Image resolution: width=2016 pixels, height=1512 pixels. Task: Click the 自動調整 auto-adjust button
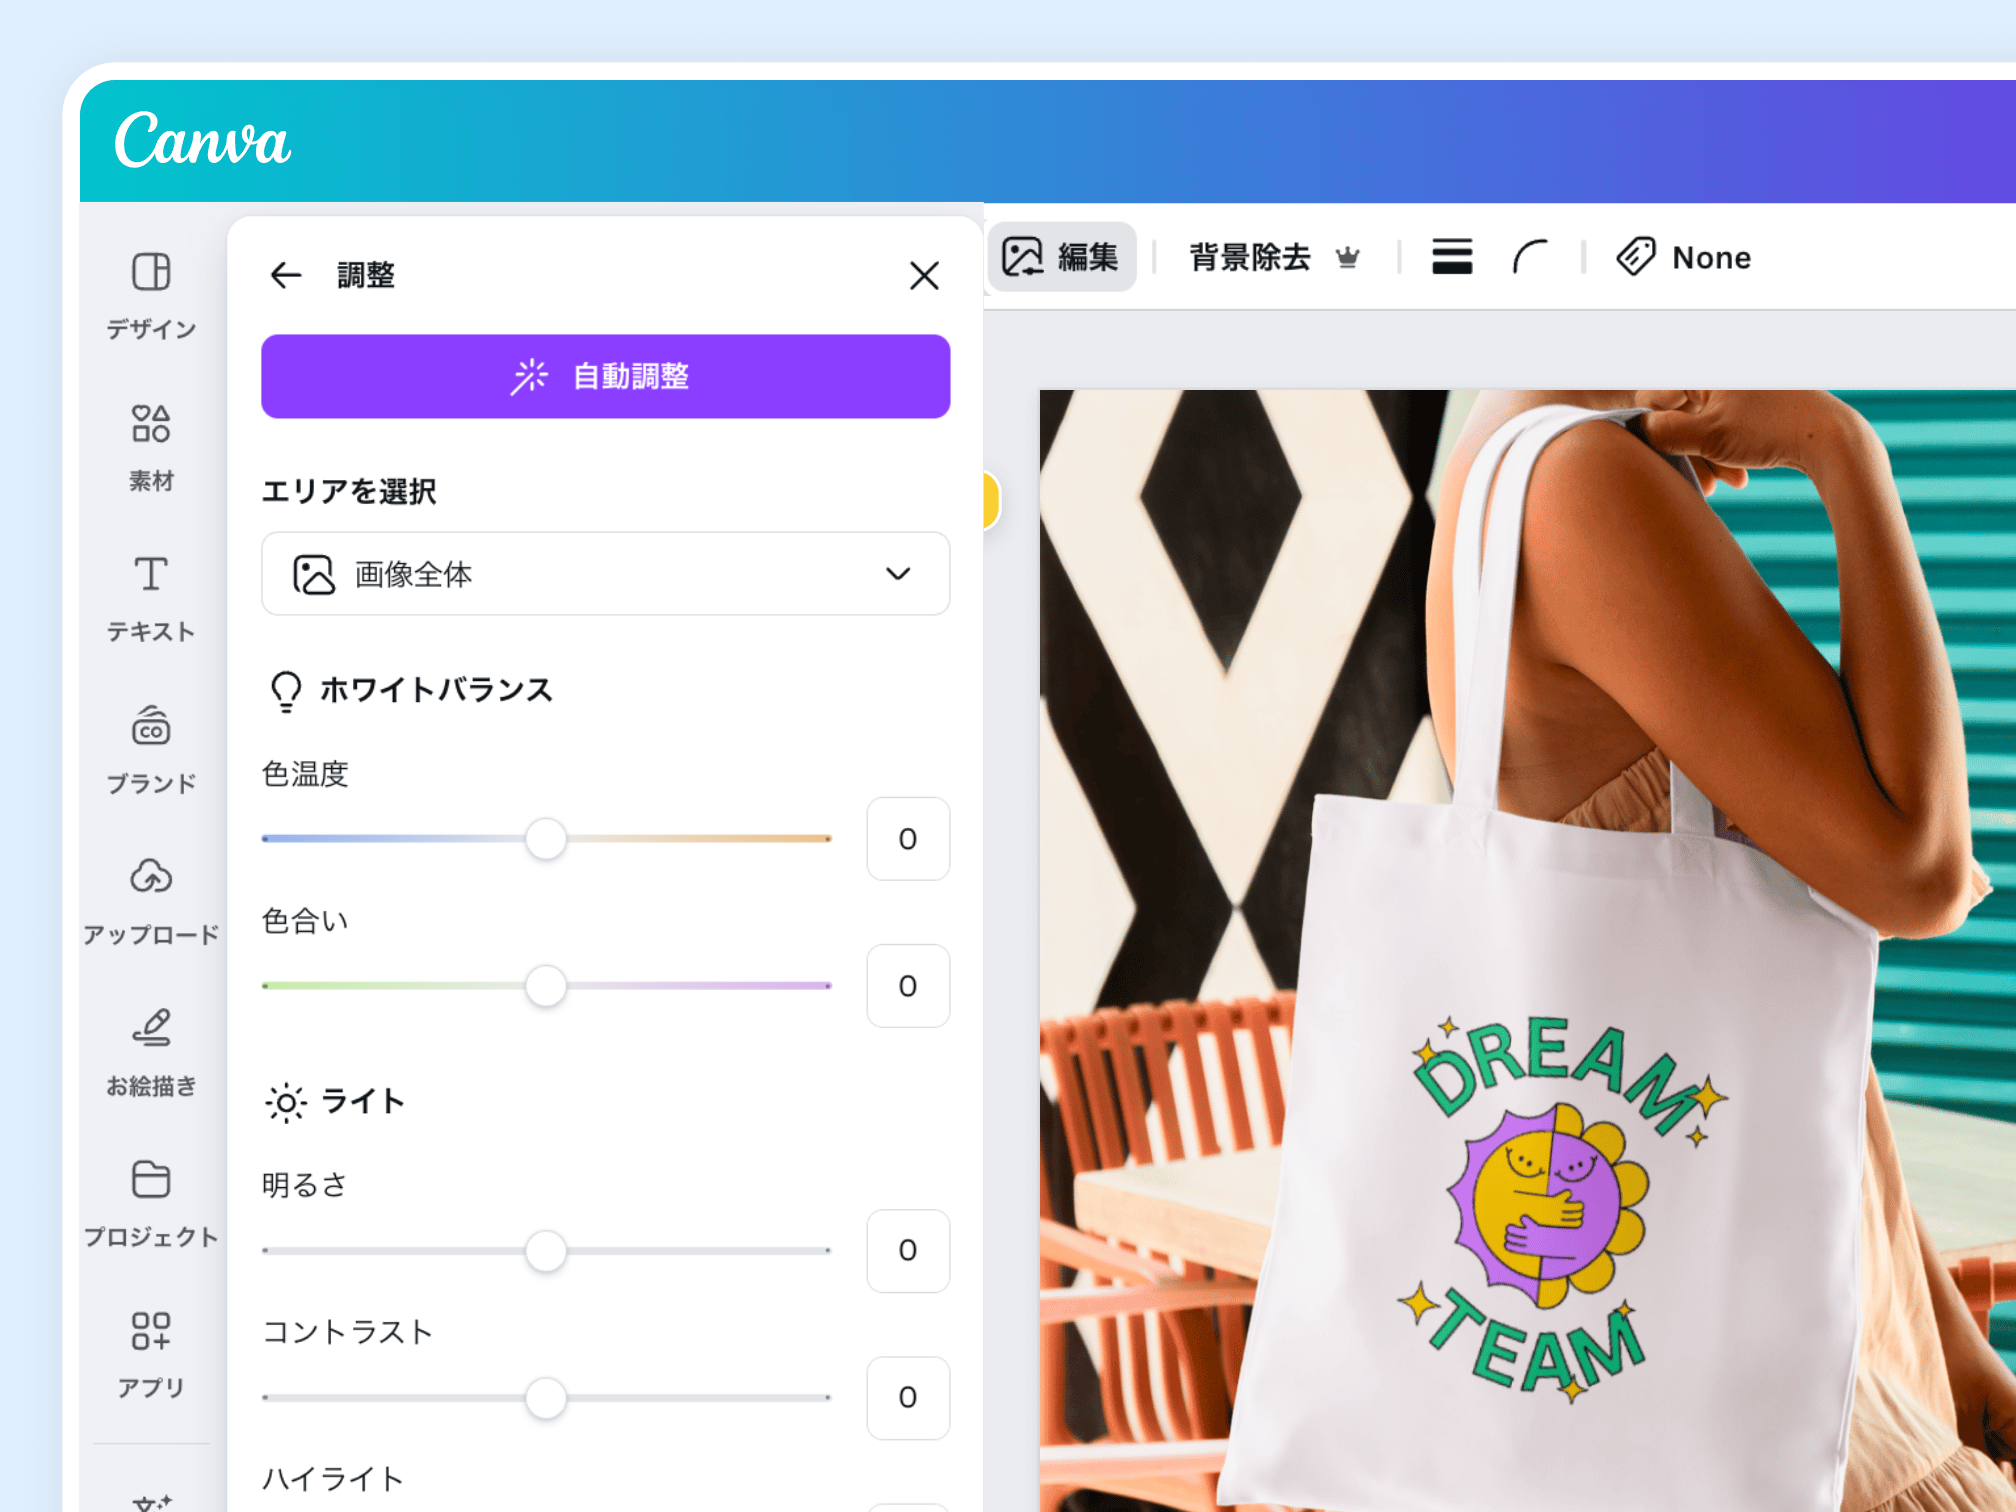pyautogui.click(x=605, y=376)
